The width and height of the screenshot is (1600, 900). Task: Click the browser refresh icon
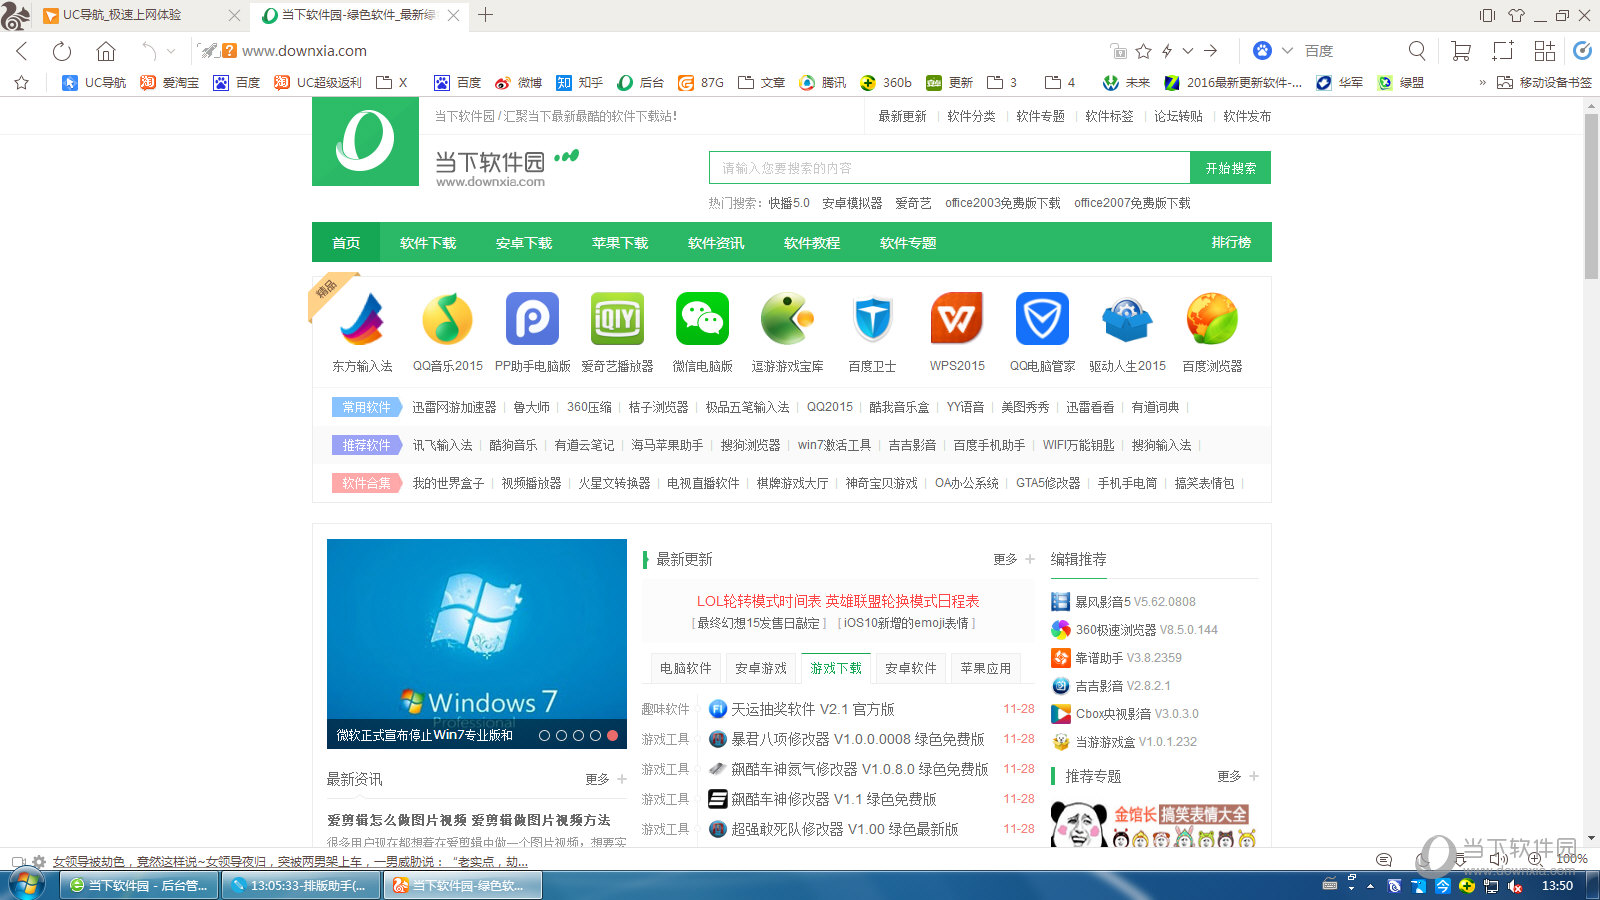tap(62, 51)
